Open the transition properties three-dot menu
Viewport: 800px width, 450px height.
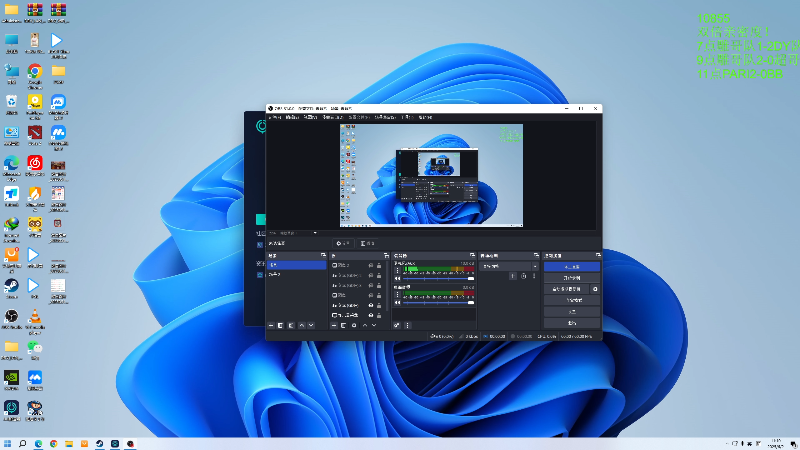pos(534,276)
